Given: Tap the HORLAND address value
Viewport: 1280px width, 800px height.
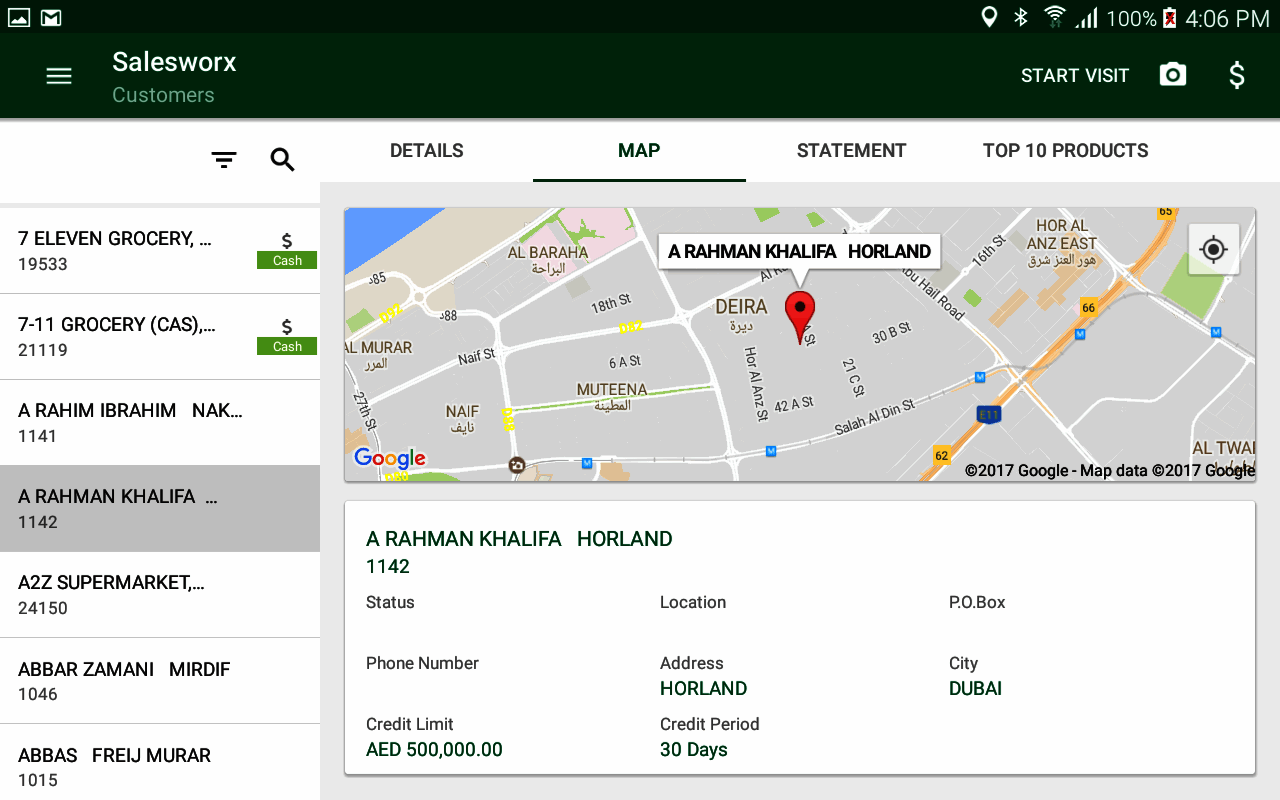Looking at the screenshot, I should click(x=703, y=689).
